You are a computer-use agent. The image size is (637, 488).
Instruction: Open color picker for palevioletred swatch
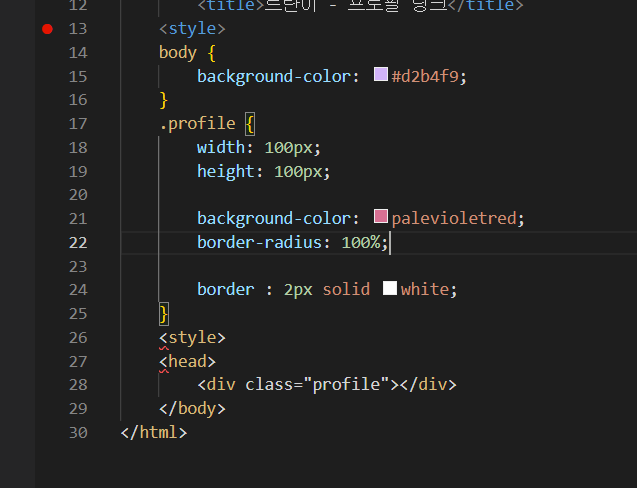pyautogui.click(x=381, y=216)
